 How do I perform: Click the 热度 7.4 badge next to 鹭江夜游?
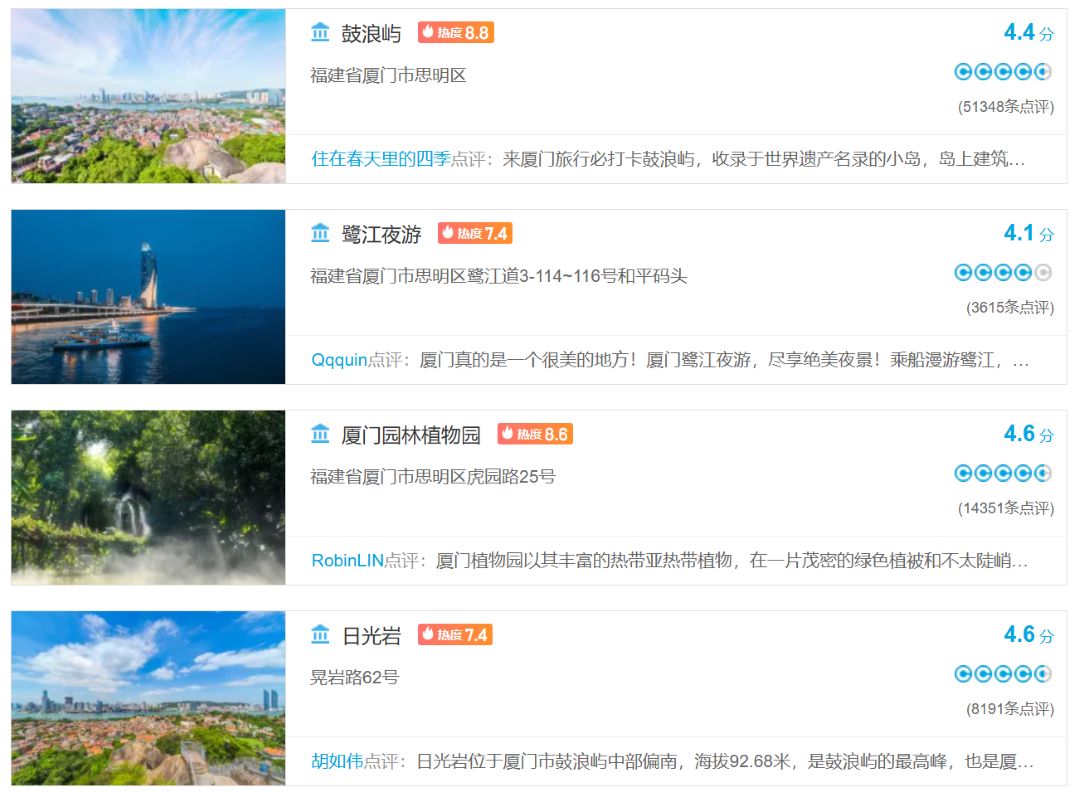pyautogui.click(x=475, y=233)
